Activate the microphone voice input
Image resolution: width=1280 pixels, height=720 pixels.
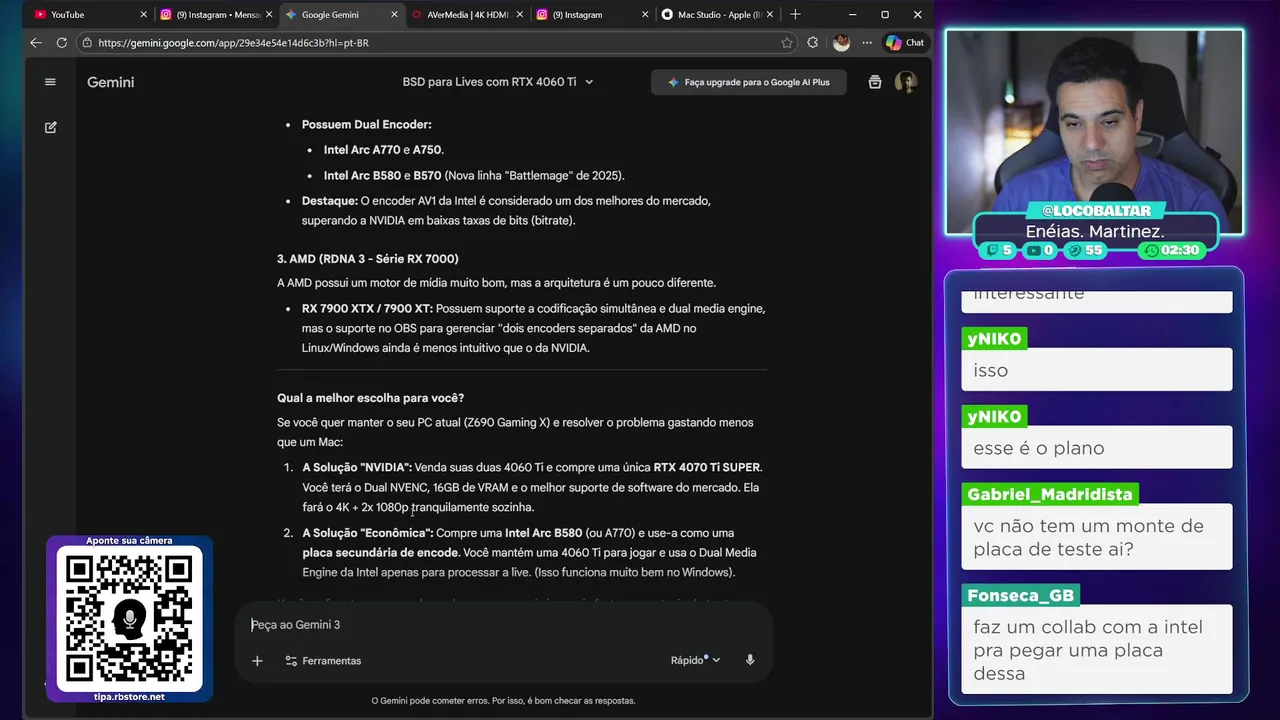[x=750, y=661]
